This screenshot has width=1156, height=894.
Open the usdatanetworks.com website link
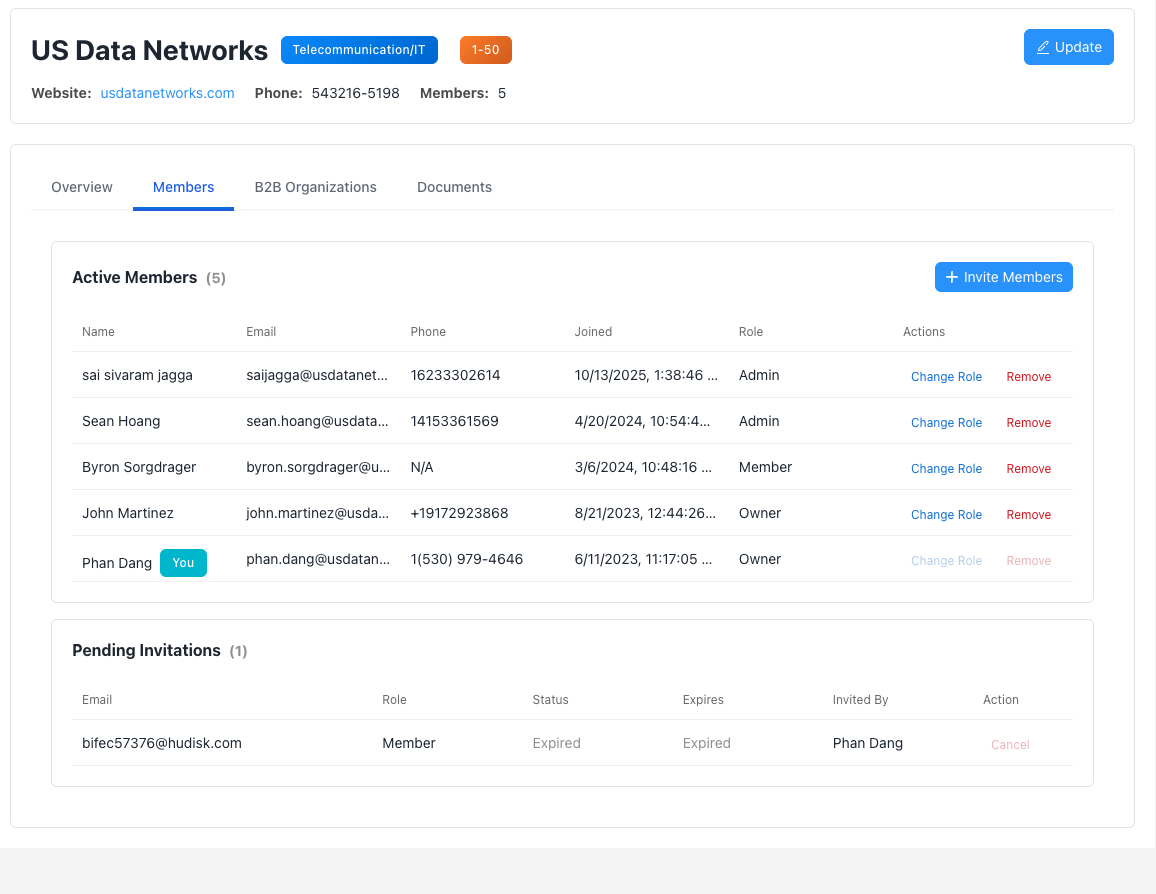coord(167,93)
